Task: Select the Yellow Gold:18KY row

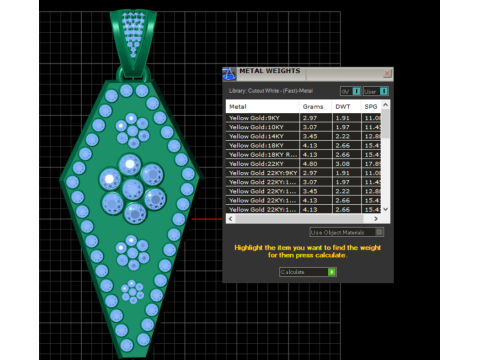Action: click(303, 145)
